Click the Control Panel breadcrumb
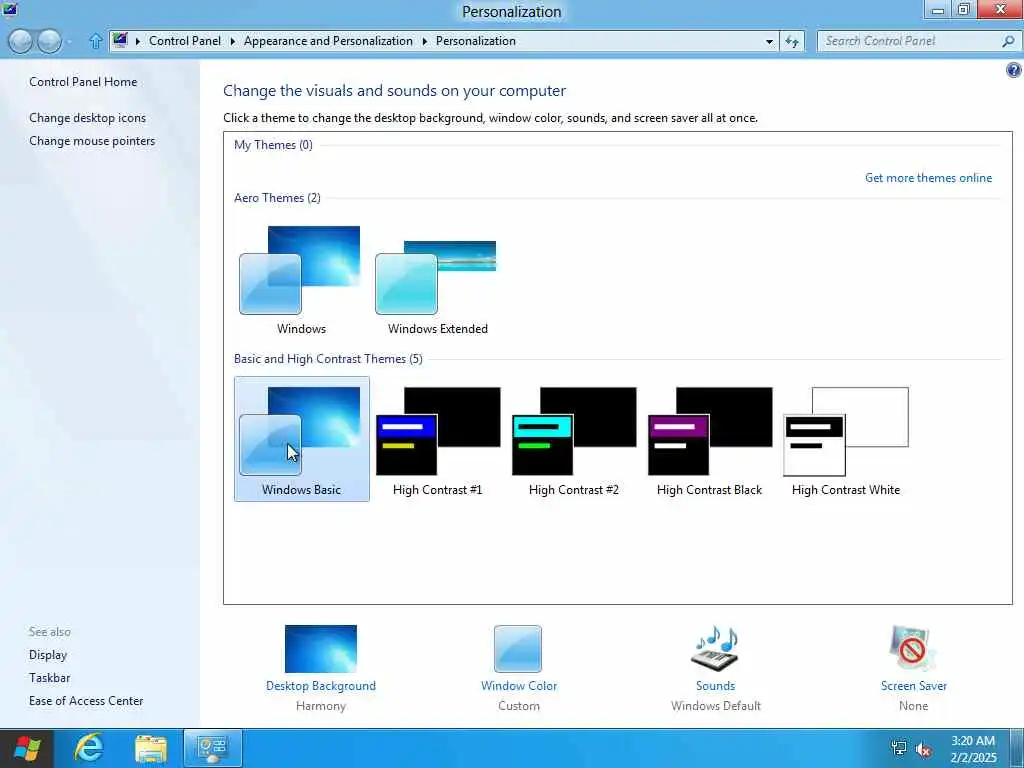The image size is (1024, 768). (185, 40)
